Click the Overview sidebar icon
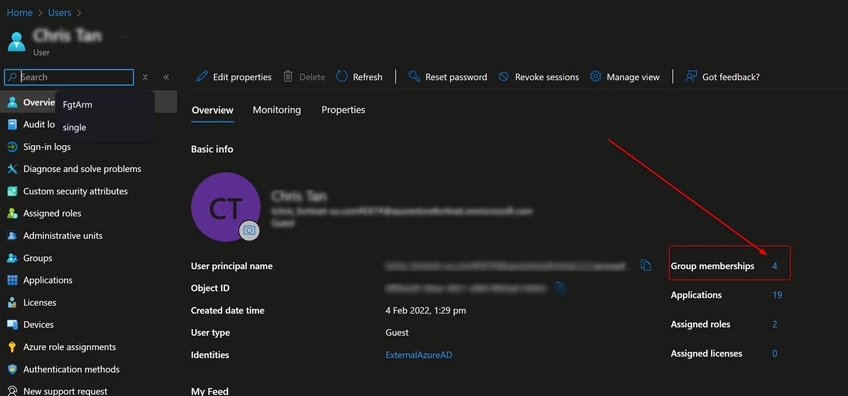The width and height of the screenshot is (848, 396). click(12, 102)
